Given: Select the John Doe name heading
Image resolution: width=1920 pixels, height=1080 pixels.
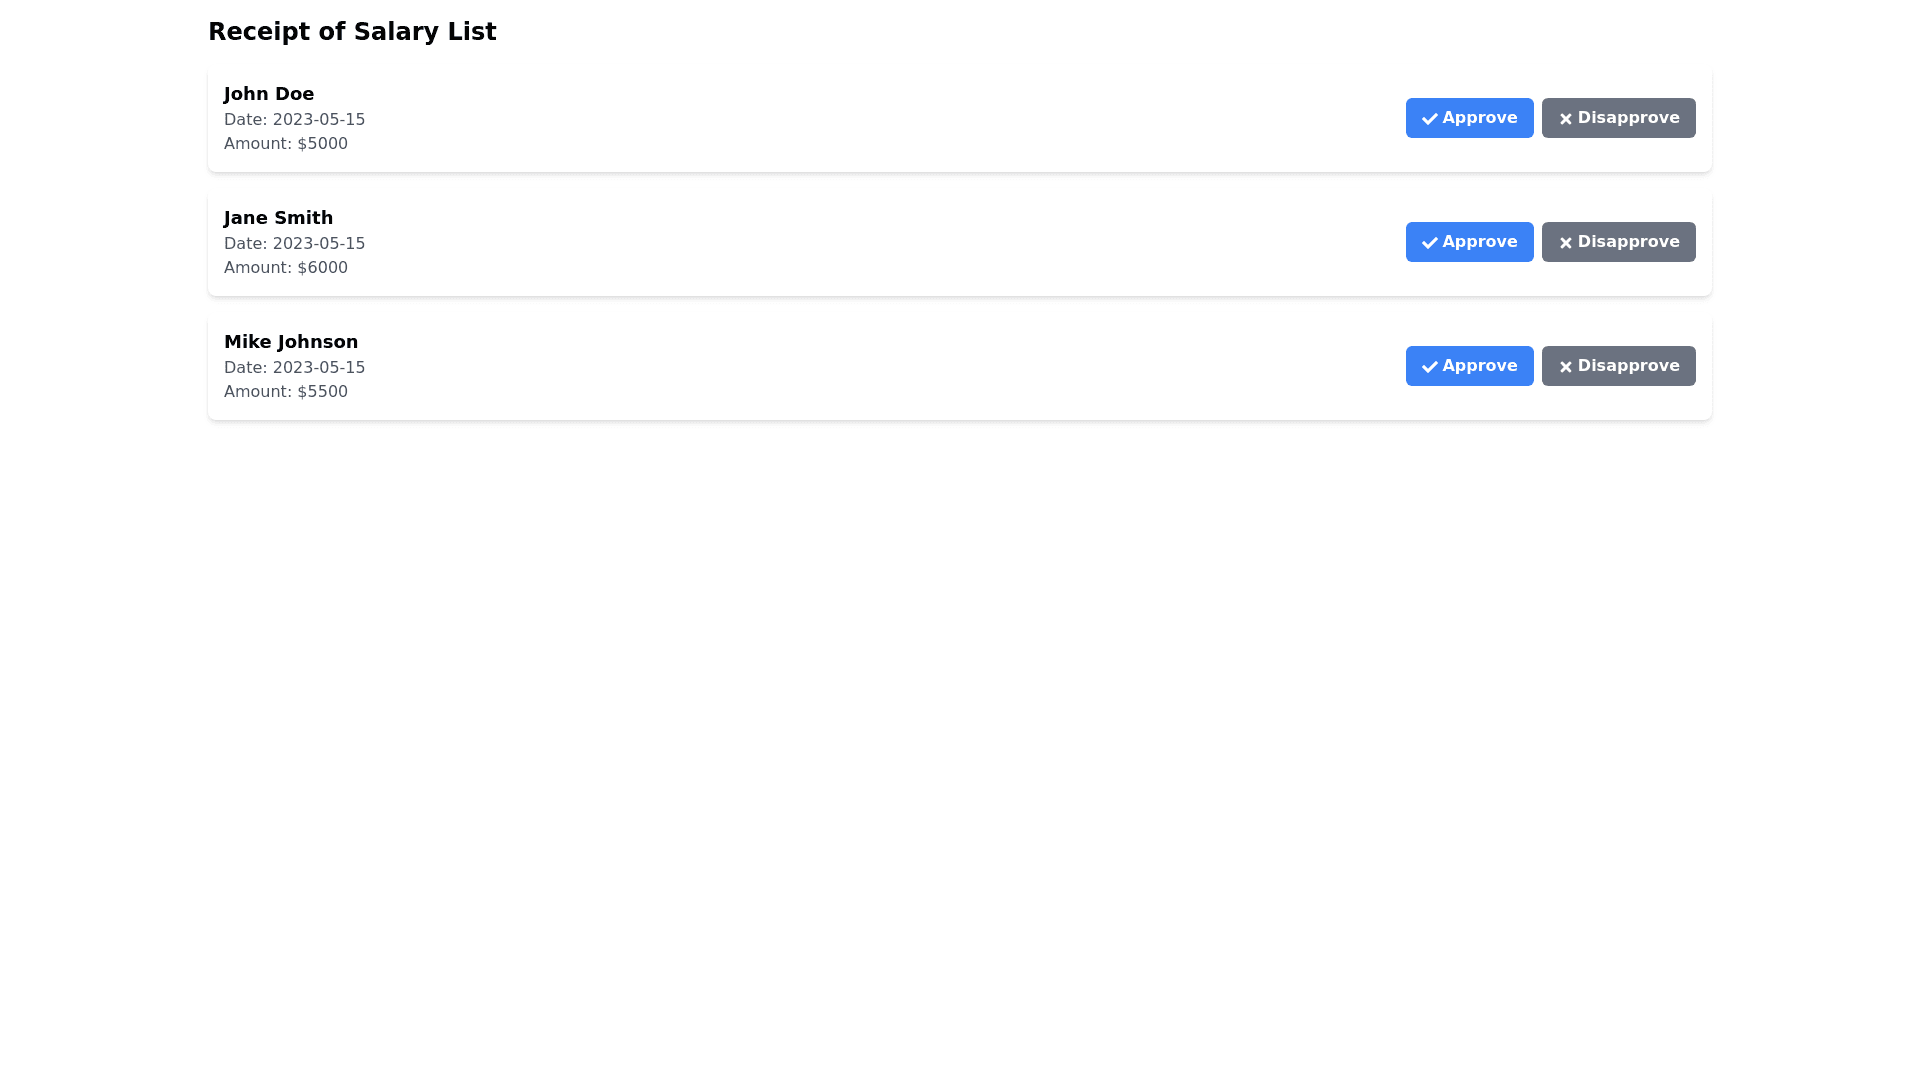Looking at the screenshot, I should [269, 94].
